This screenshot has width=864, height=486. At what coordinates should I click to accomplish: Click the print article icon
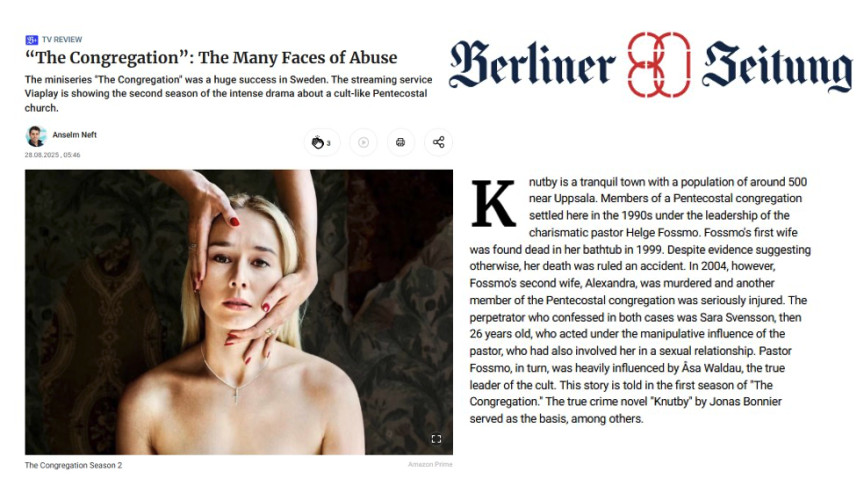click(x=401, y=143)
